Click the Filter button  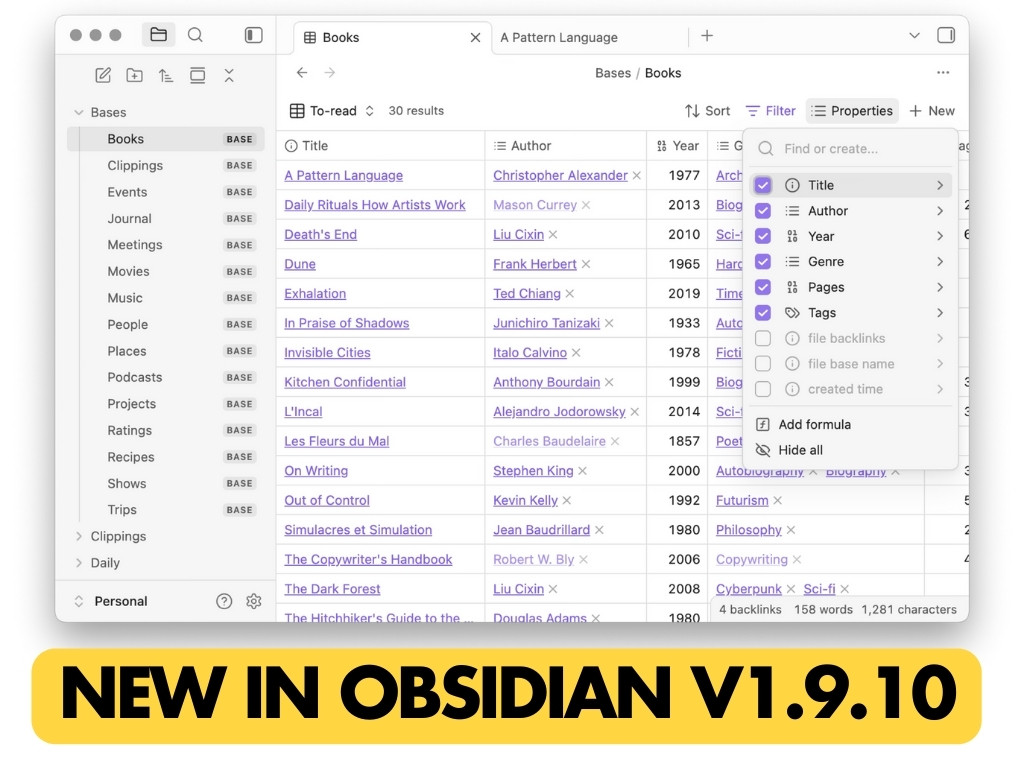(x=771, y=111)
